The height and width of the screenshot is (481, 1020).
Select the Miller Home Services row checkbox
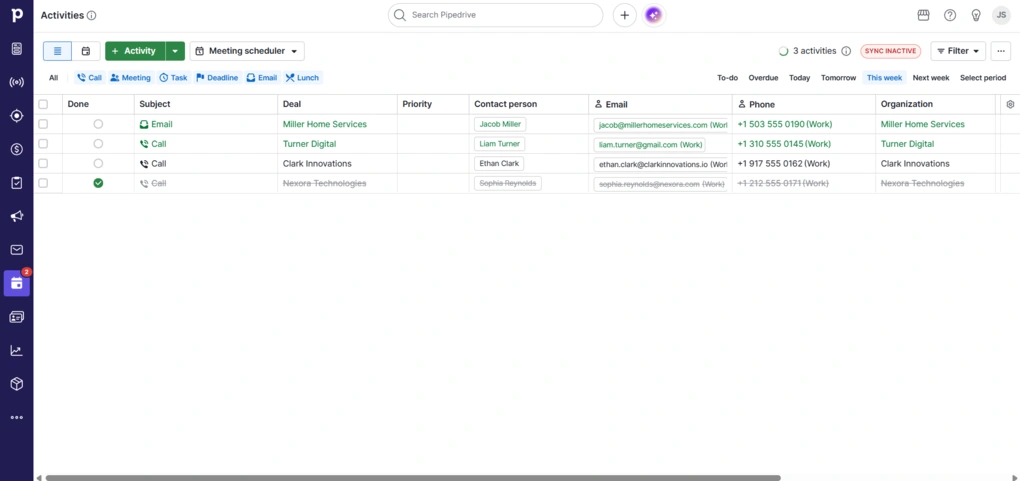[43, 124]
